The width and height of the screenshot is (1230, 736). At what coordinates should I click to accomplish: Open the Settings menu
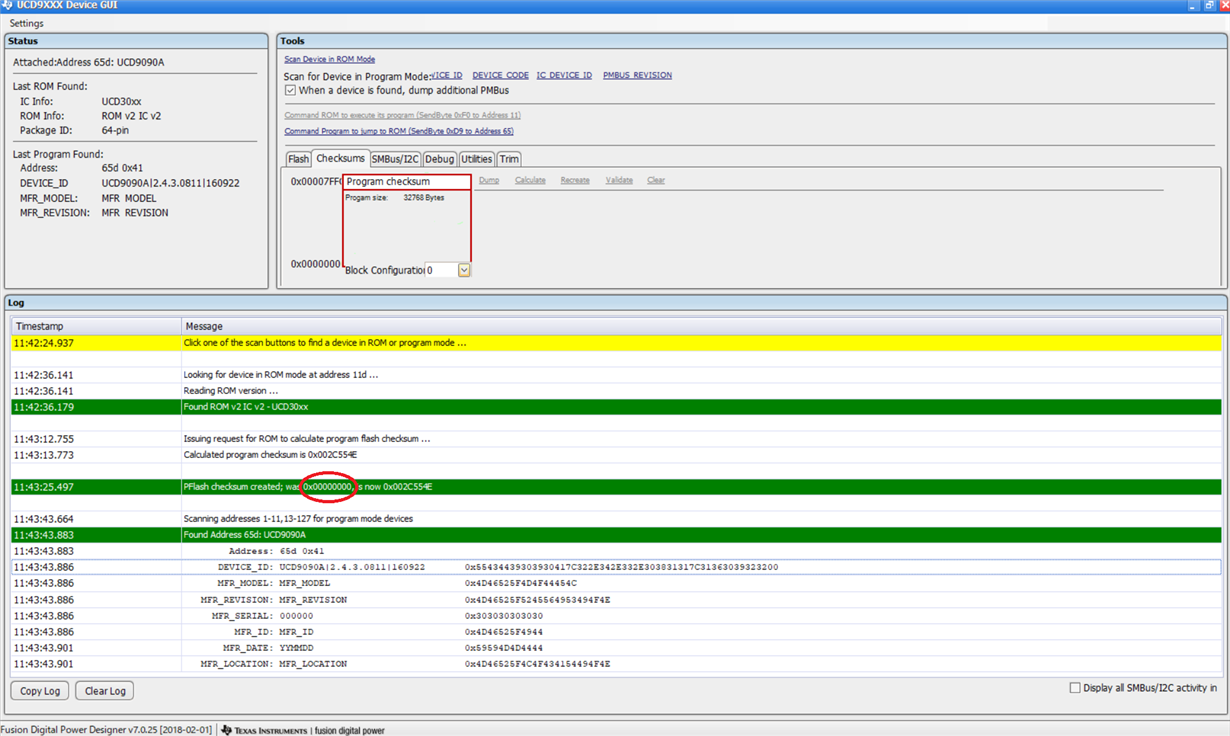pyautogui.click(x=26, y=23)
